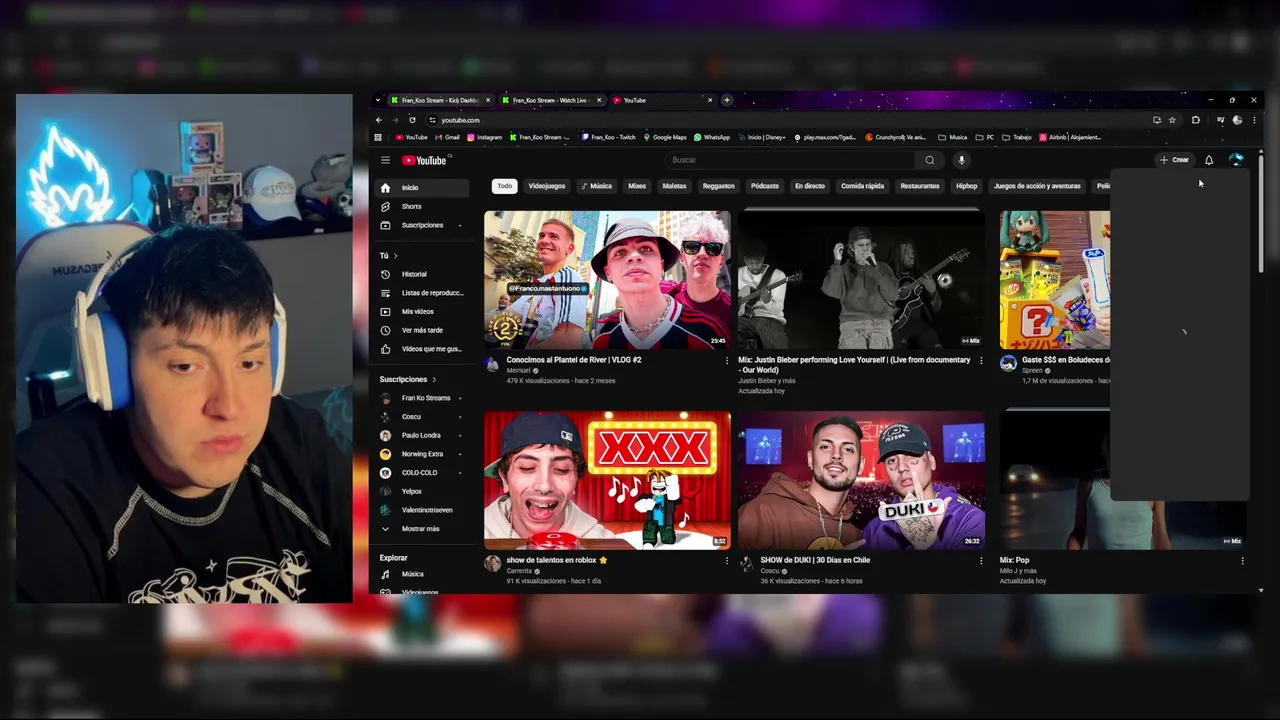Image resolution: width=1280 pixels, height=720 pixels.
Task: Switch to Fran_Koo Stream Kick Dashboard tab
Action: point(441,100)
